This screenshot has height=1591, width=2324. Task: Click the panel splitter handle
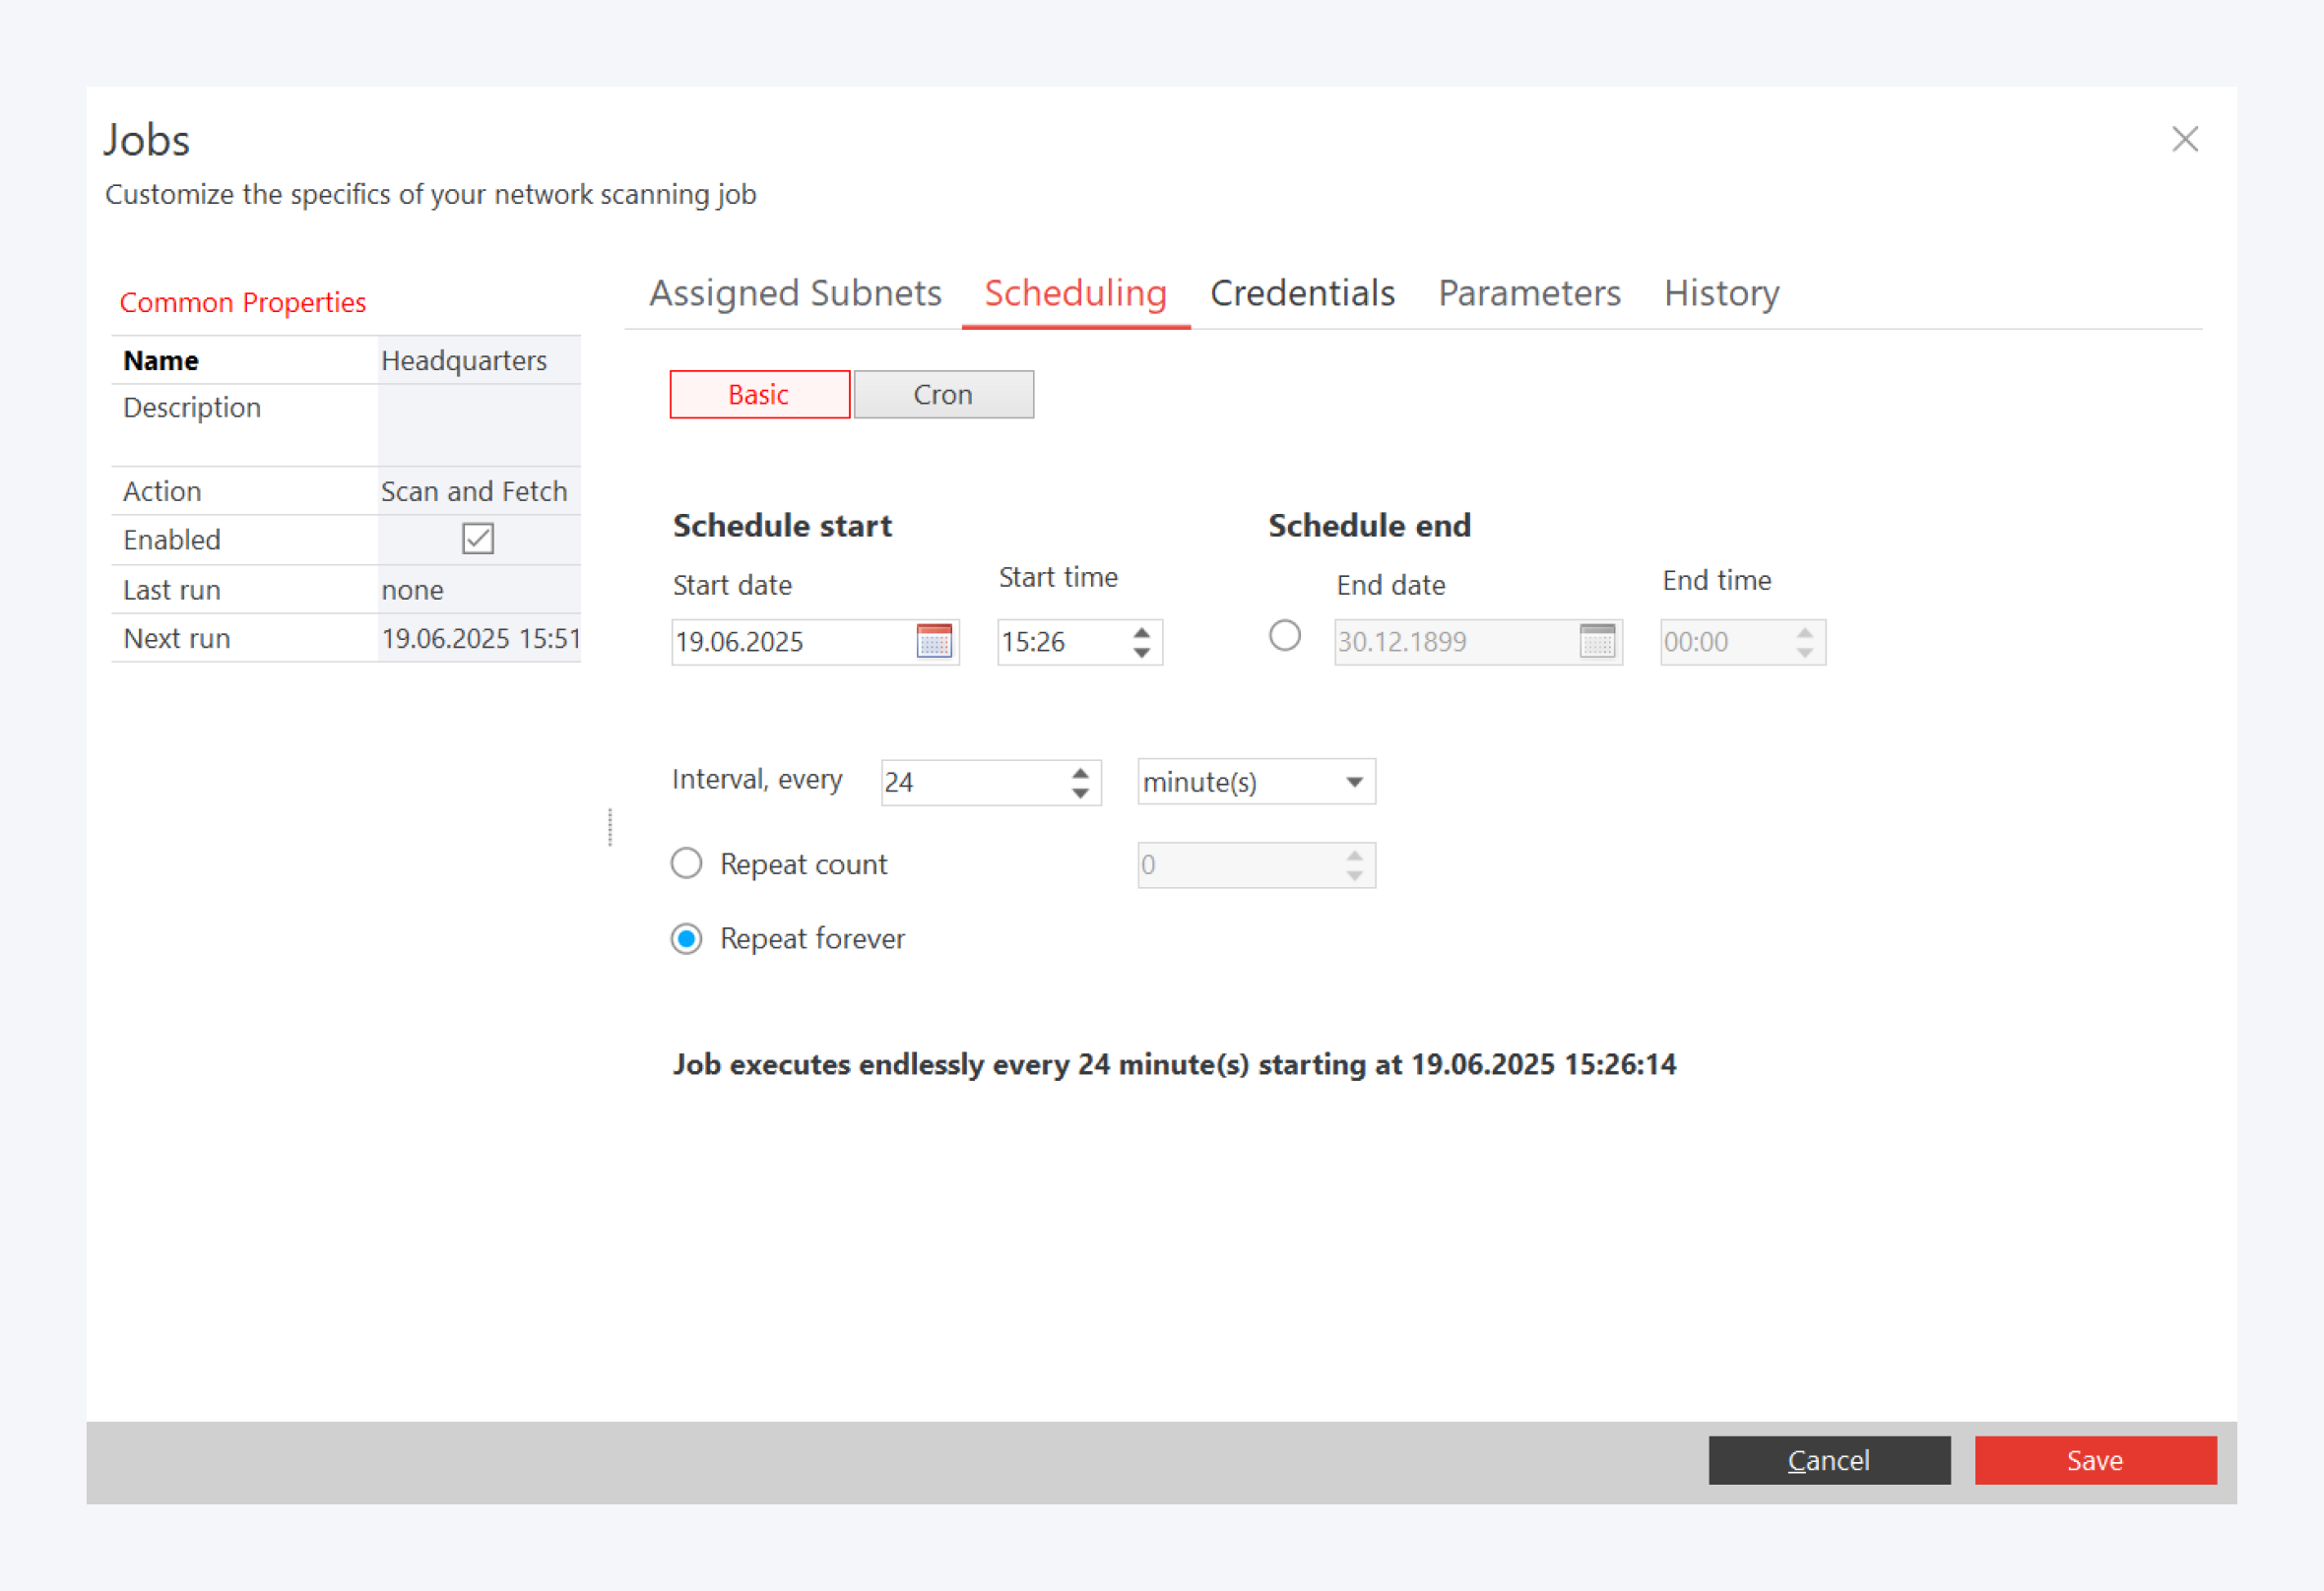(x=610, y=827)
